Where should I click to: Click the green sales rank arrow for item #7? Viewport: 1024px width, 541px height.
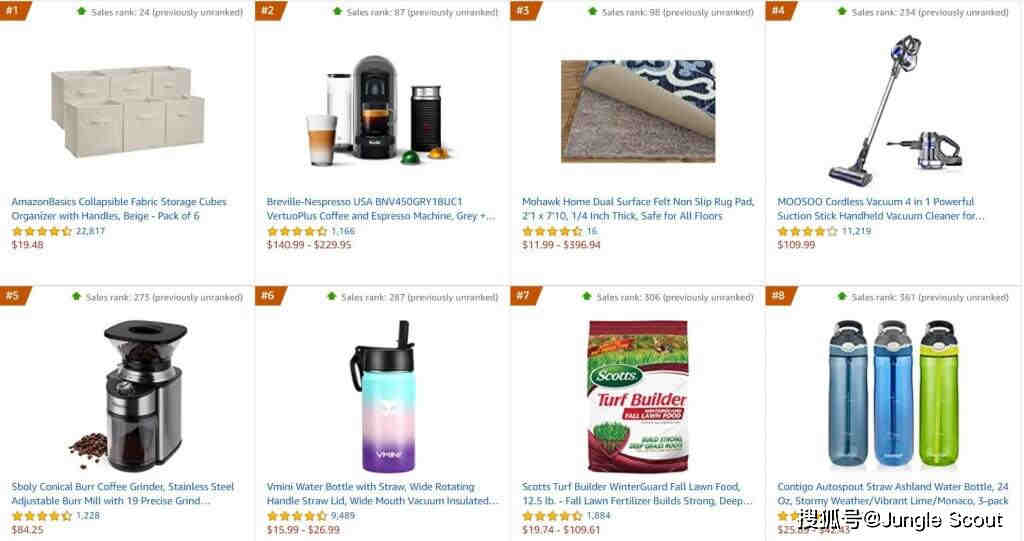point(586,296)
